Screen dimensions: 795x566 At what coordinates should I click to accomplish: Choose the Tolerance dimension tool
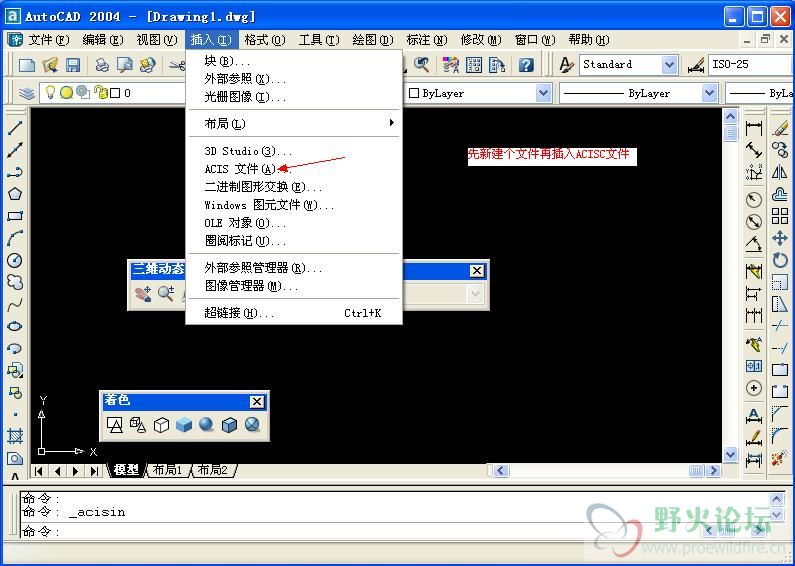coord(754,366)
